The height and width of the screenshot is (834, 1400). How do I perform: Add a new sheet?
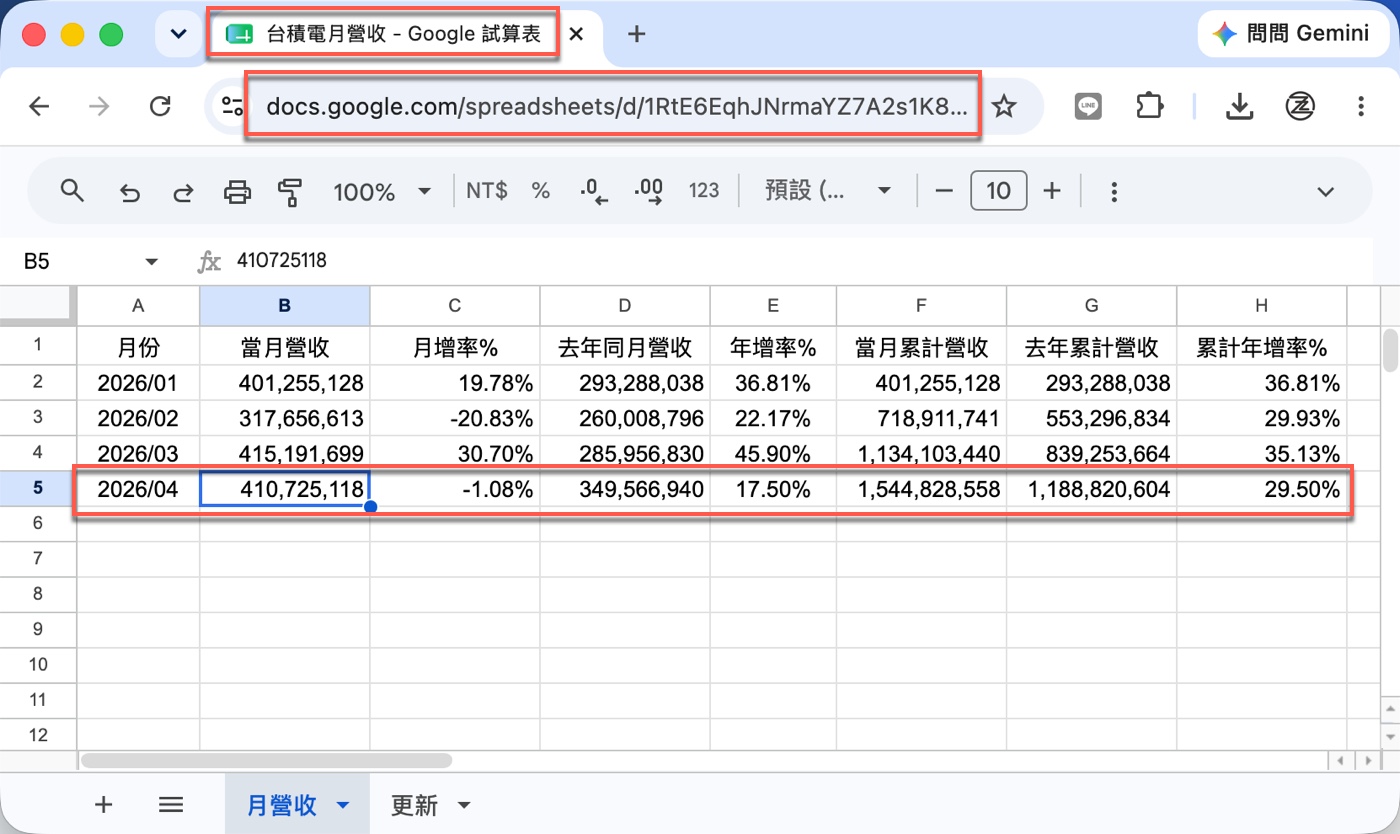(103, 804)
